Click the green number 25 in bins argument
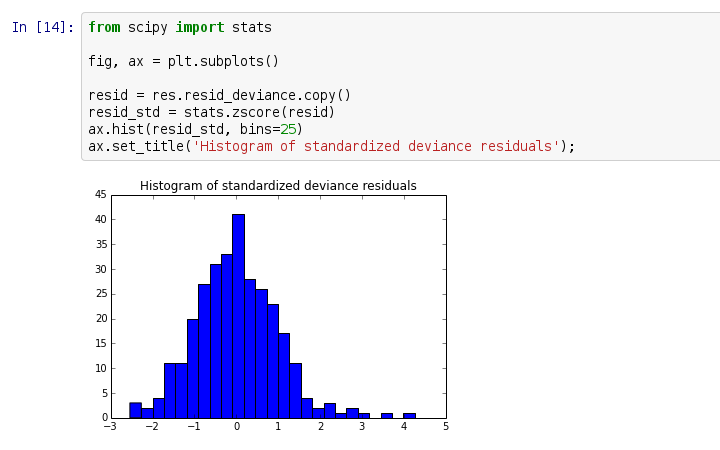Image resolution: width=720 pixels, height=450 pixels. point(287,129)
